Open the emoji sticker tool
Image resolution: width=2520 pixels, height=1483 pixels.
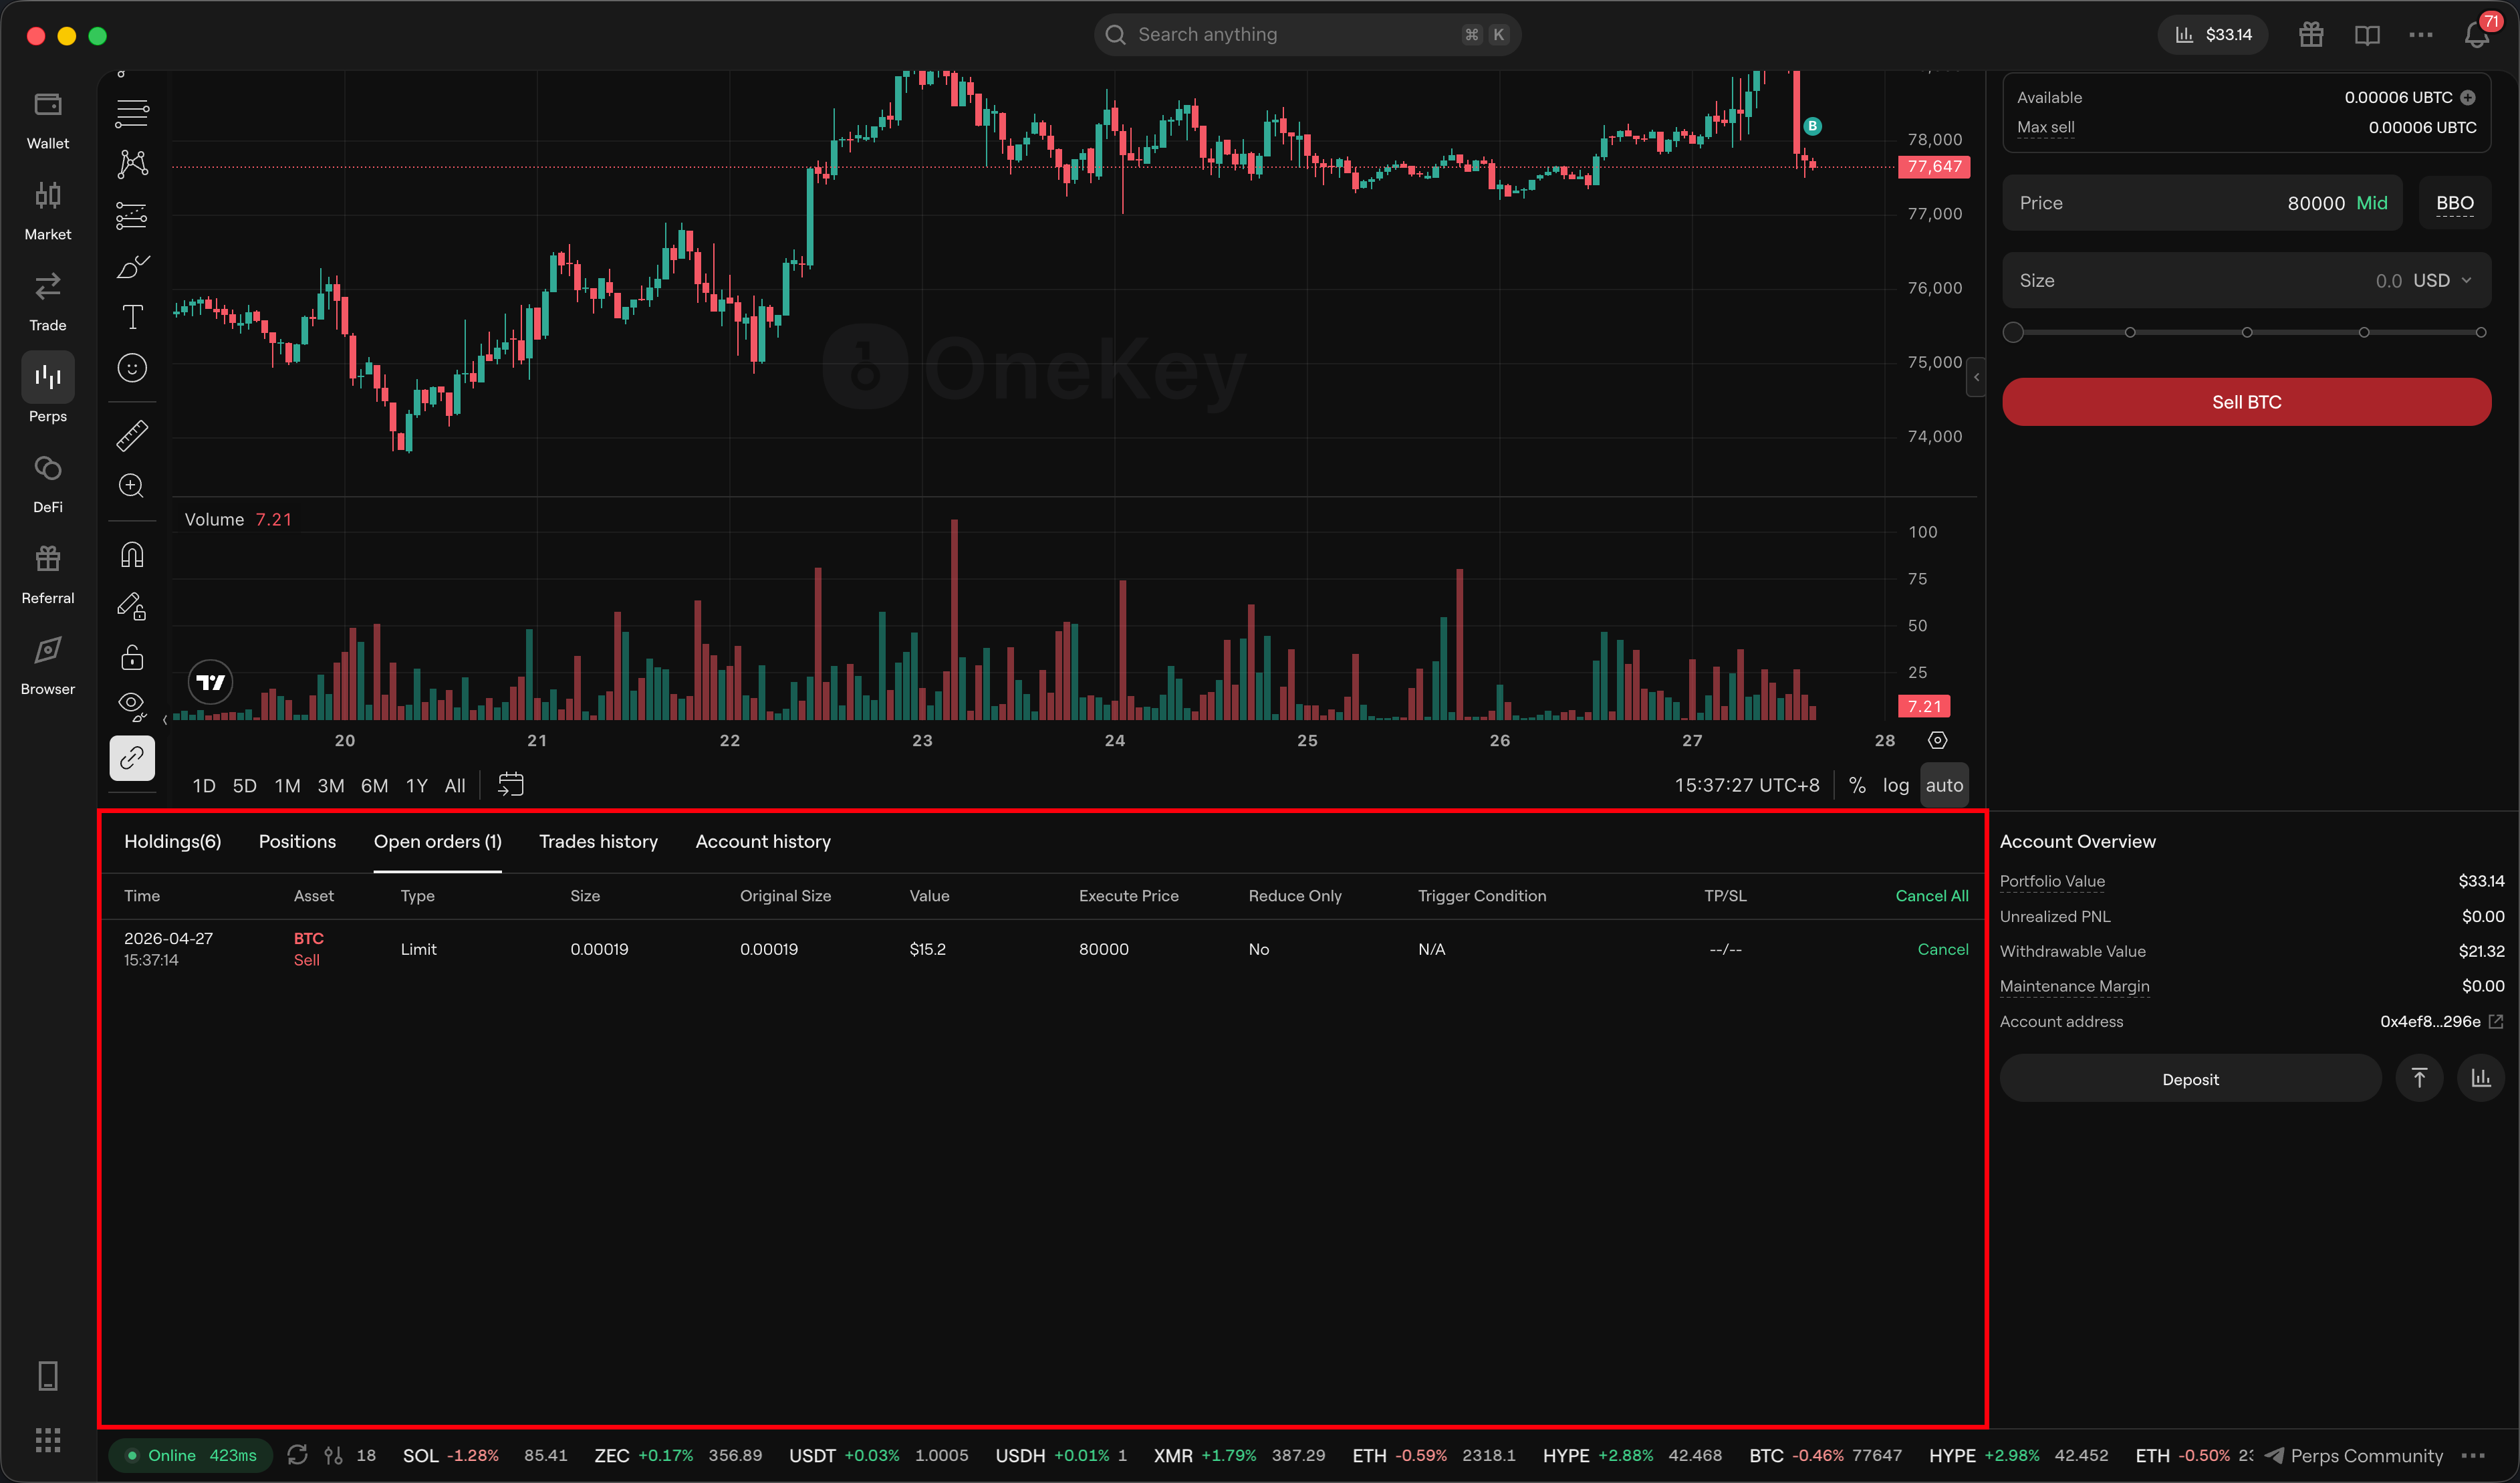coord(132,368)
